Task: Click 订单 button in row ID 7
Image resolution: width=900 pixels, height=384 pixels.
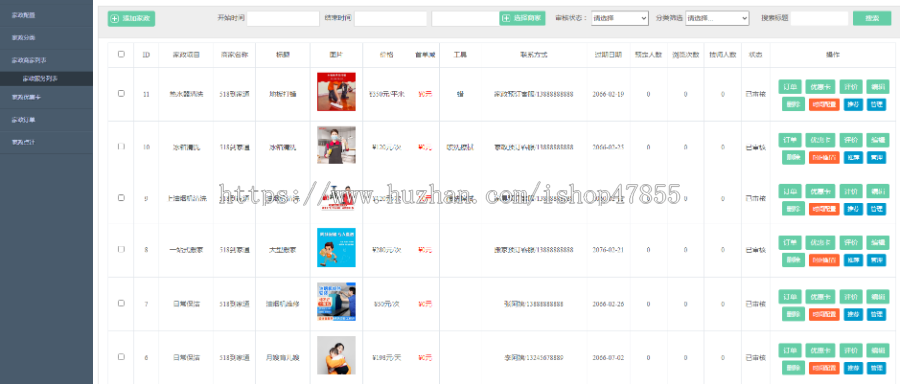Action: click(790, 297)
